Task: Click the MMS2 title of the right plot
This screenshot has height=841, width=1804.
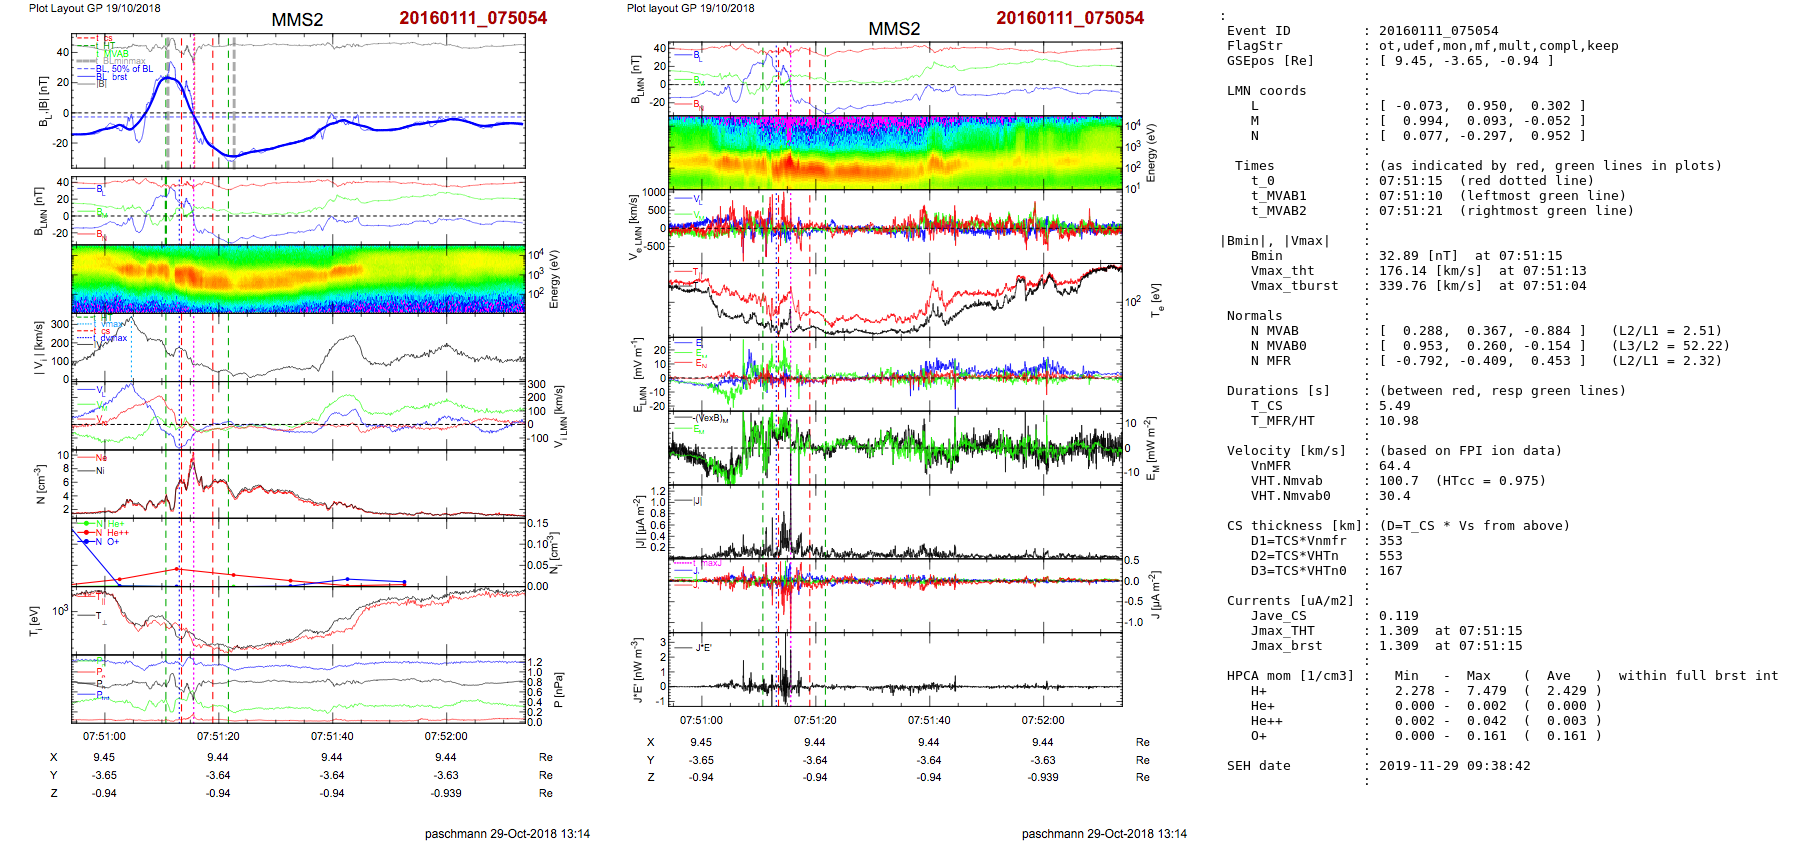Action: coord(893,29)
